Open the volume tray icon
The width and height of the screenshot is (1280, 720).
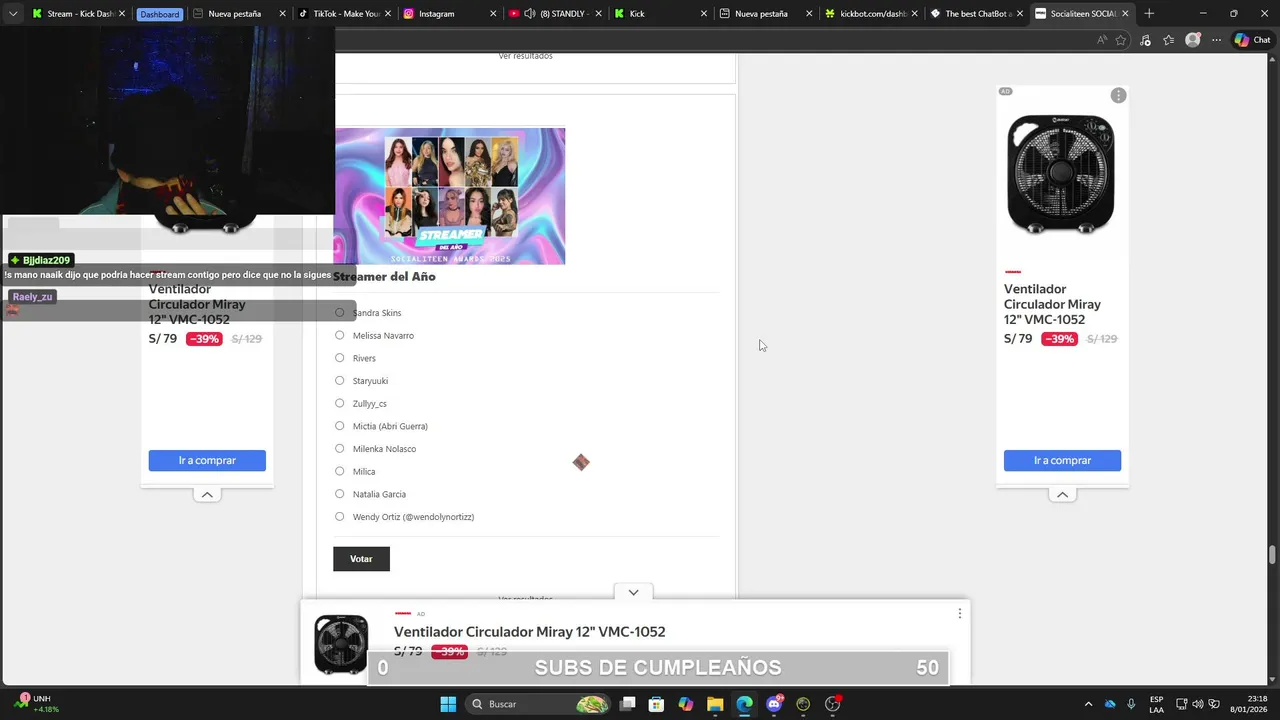click(x=1198, y=704)
